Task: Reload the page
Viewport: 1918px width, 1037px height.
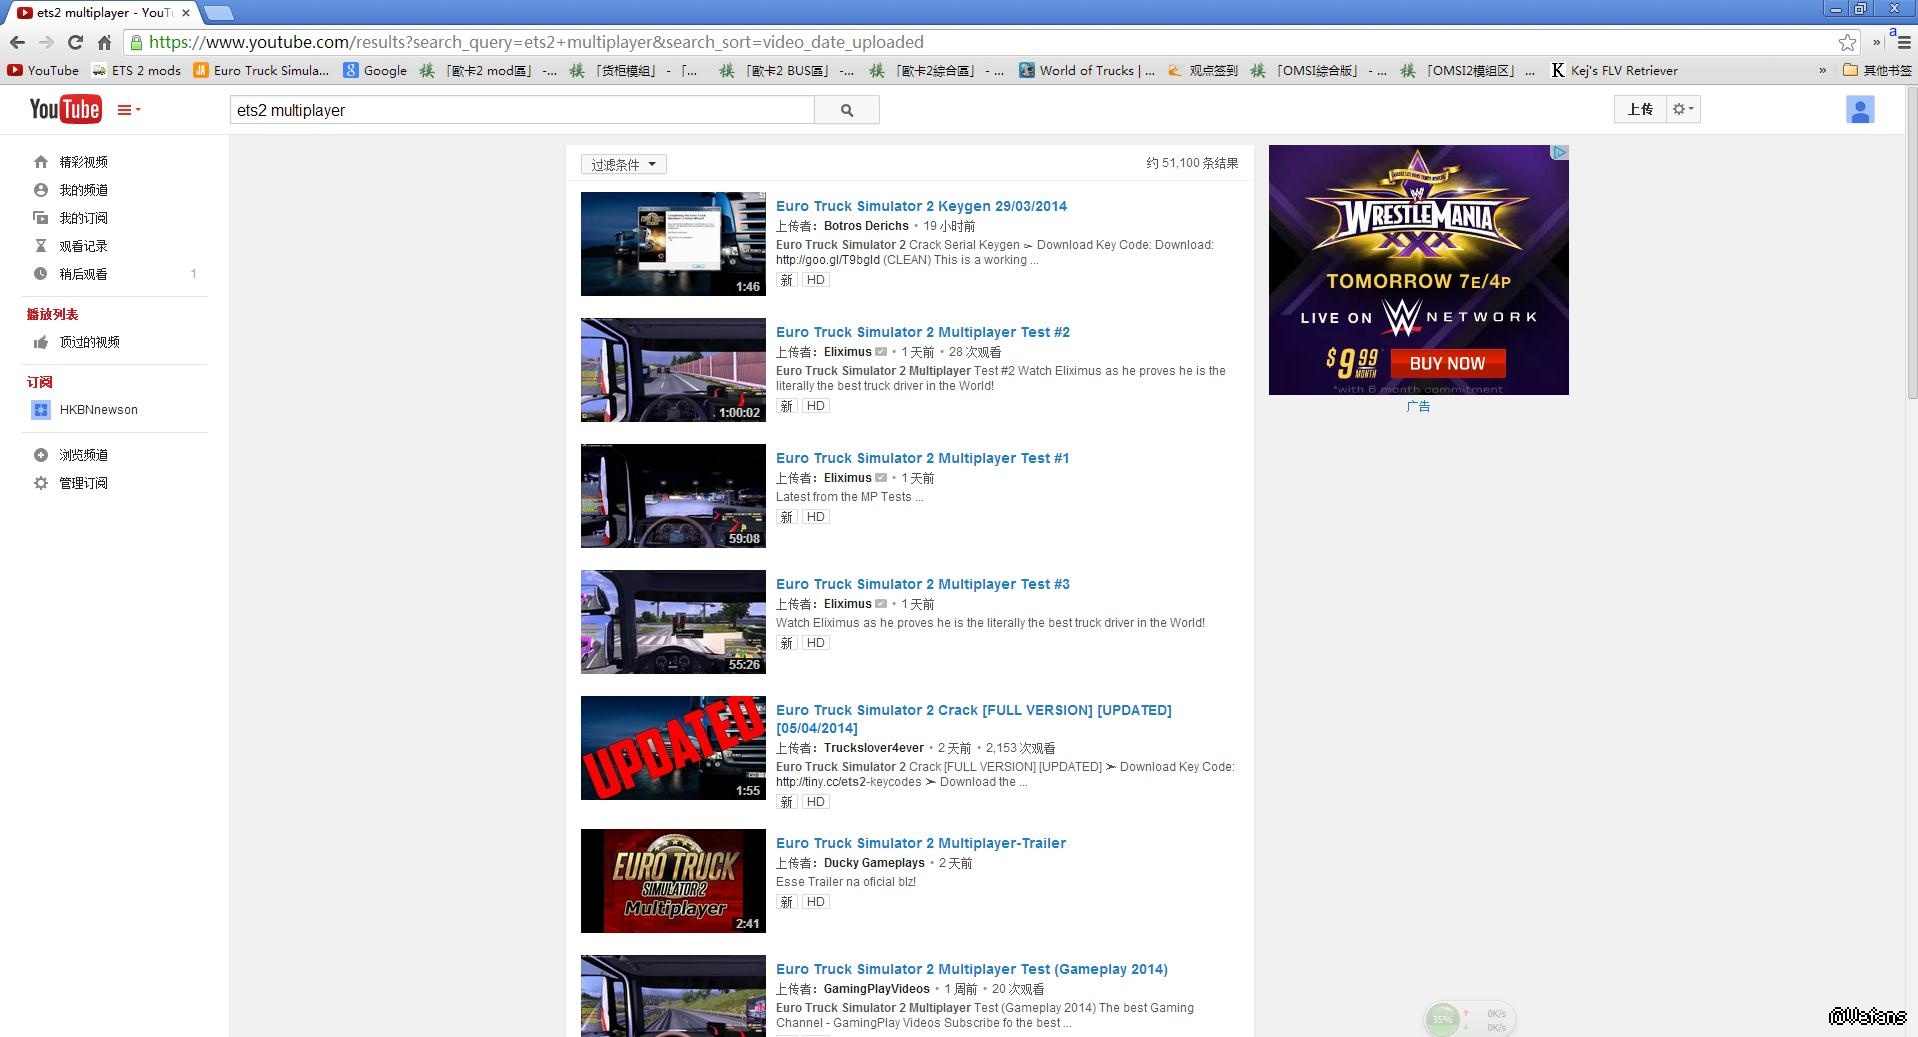Action: (75, 42)
